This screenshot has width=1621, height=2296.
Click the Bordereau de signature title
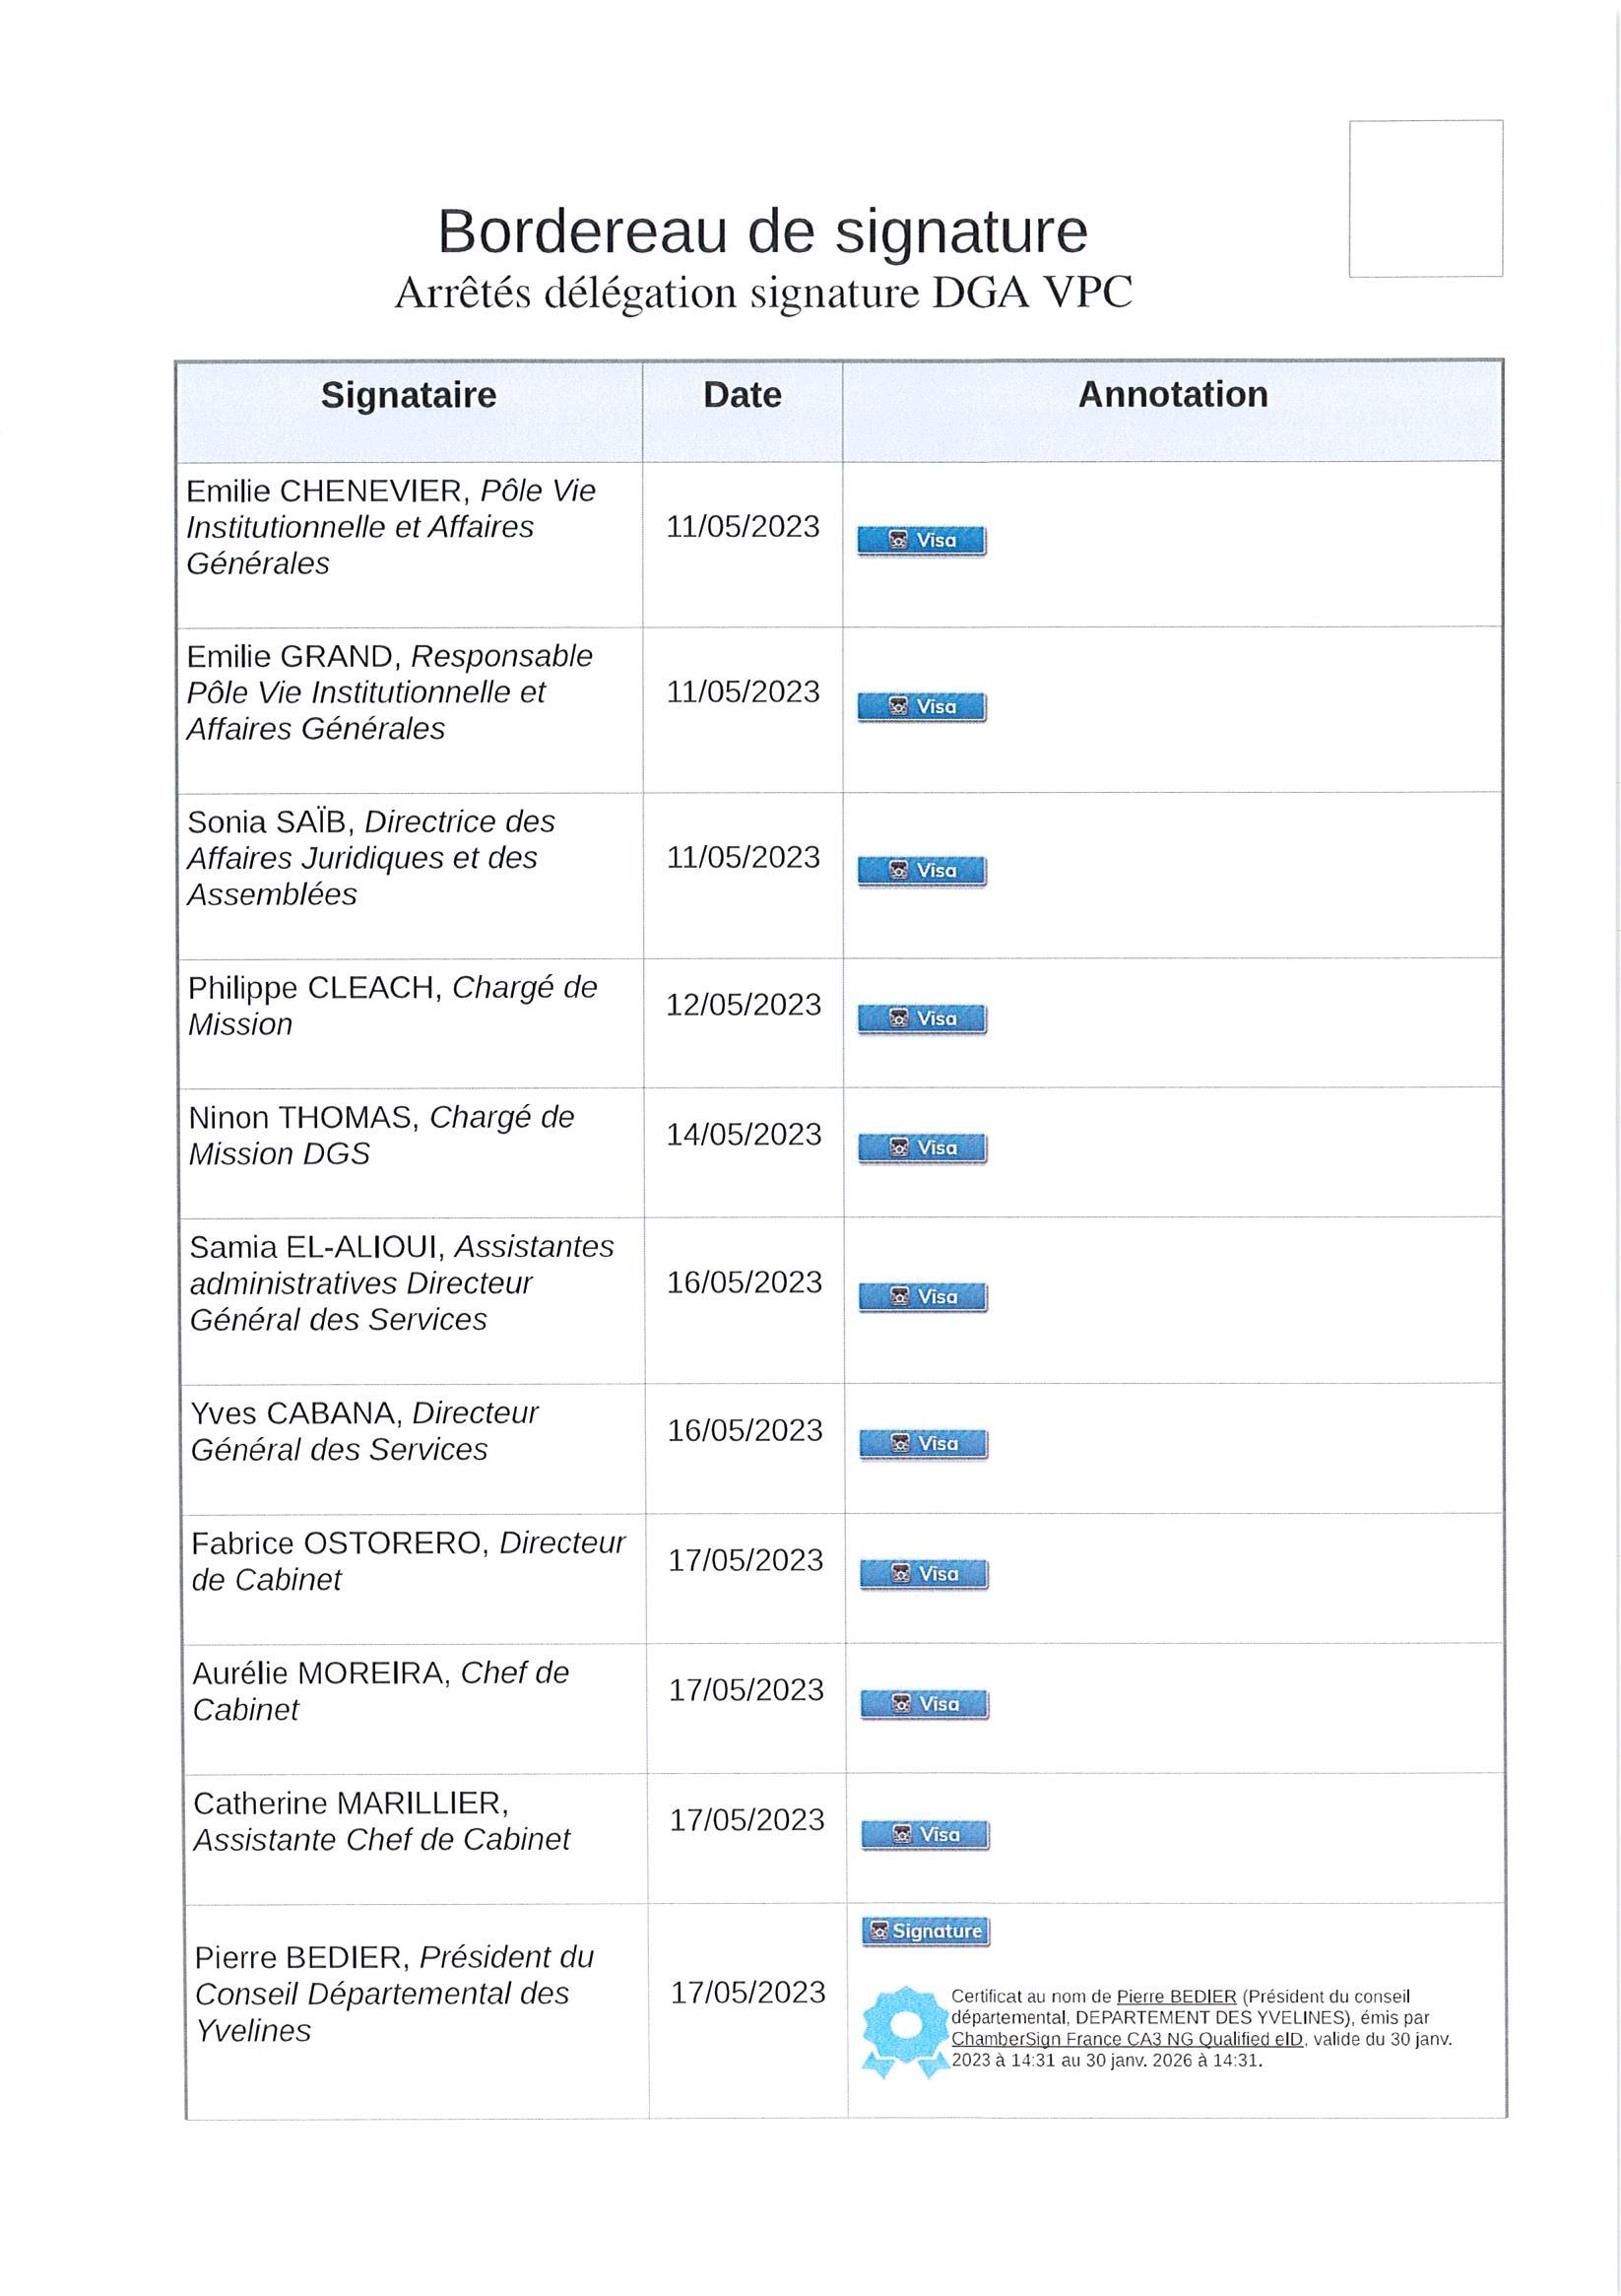tap(762, 231)
